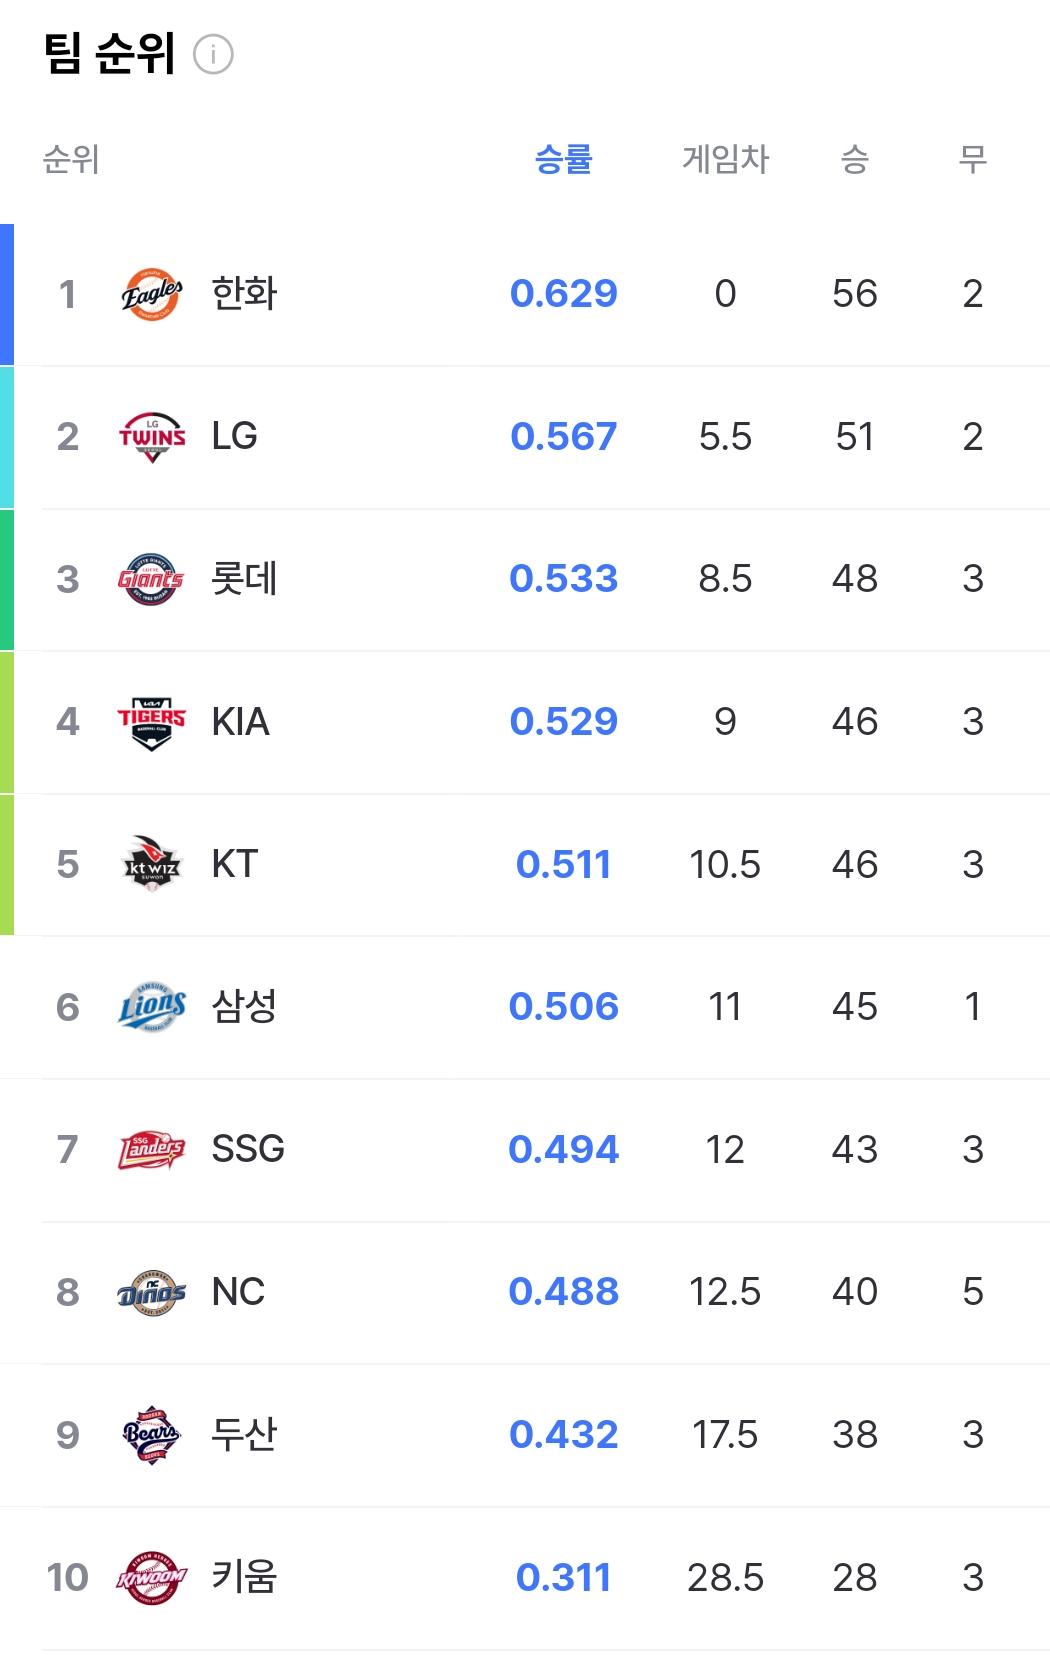Screen dimensions: 1050x1655
Task: Select the 순위 rank column header
Action: tap(71, 159)
